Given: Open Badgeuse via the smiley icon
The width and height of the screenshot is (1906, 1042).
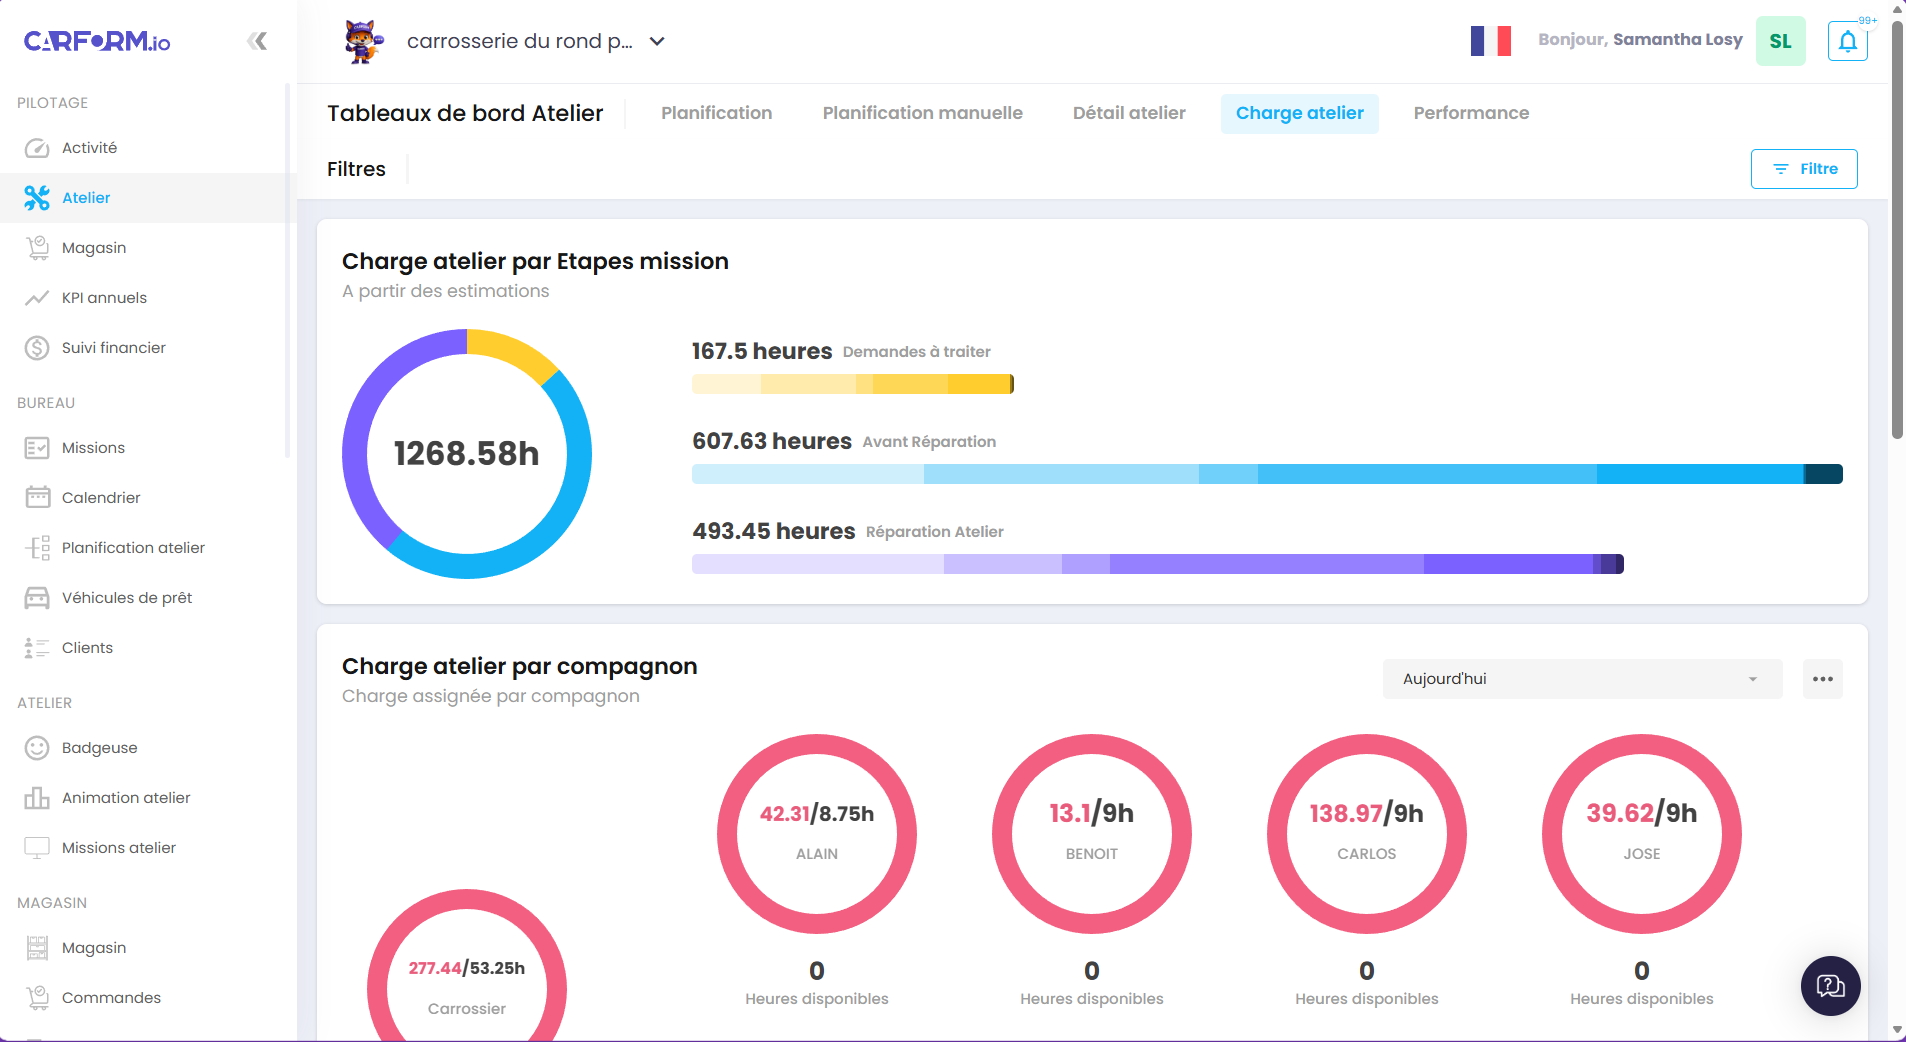Looking at the screenshot, I should click(x=37, y=747).
